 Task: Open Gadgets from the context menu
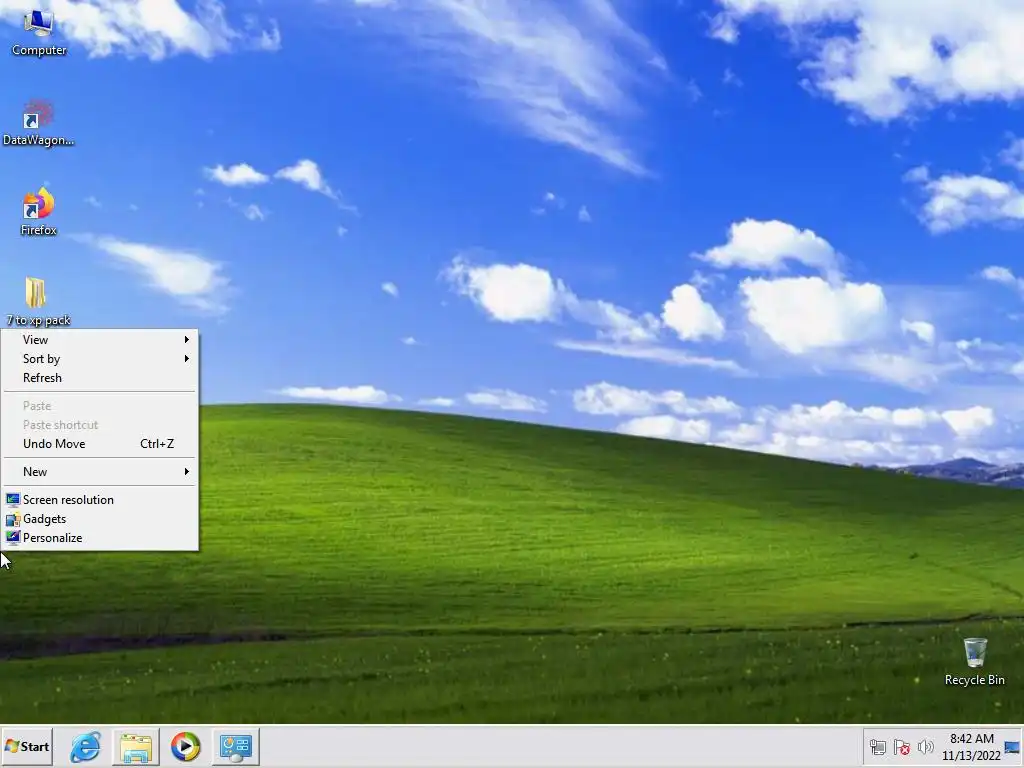pyautogui.click(x=100, y=519)
